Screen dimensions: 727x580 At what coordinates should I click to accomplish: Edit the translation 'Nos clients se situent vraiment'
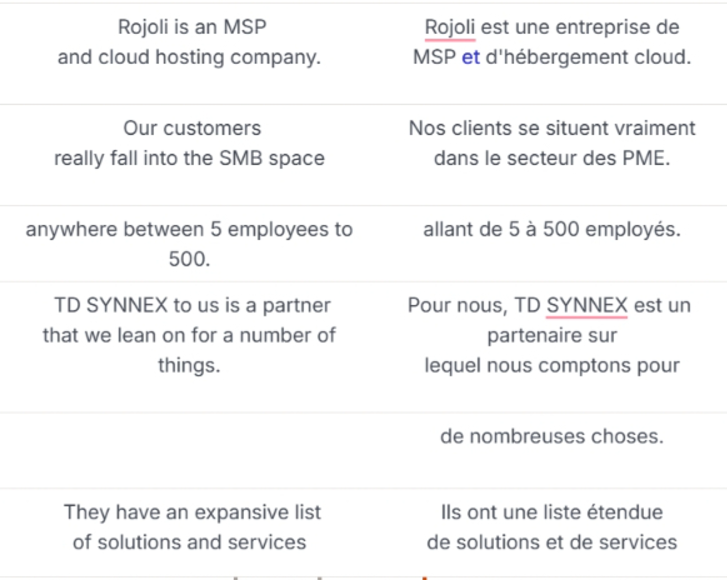tap(552, 128)
